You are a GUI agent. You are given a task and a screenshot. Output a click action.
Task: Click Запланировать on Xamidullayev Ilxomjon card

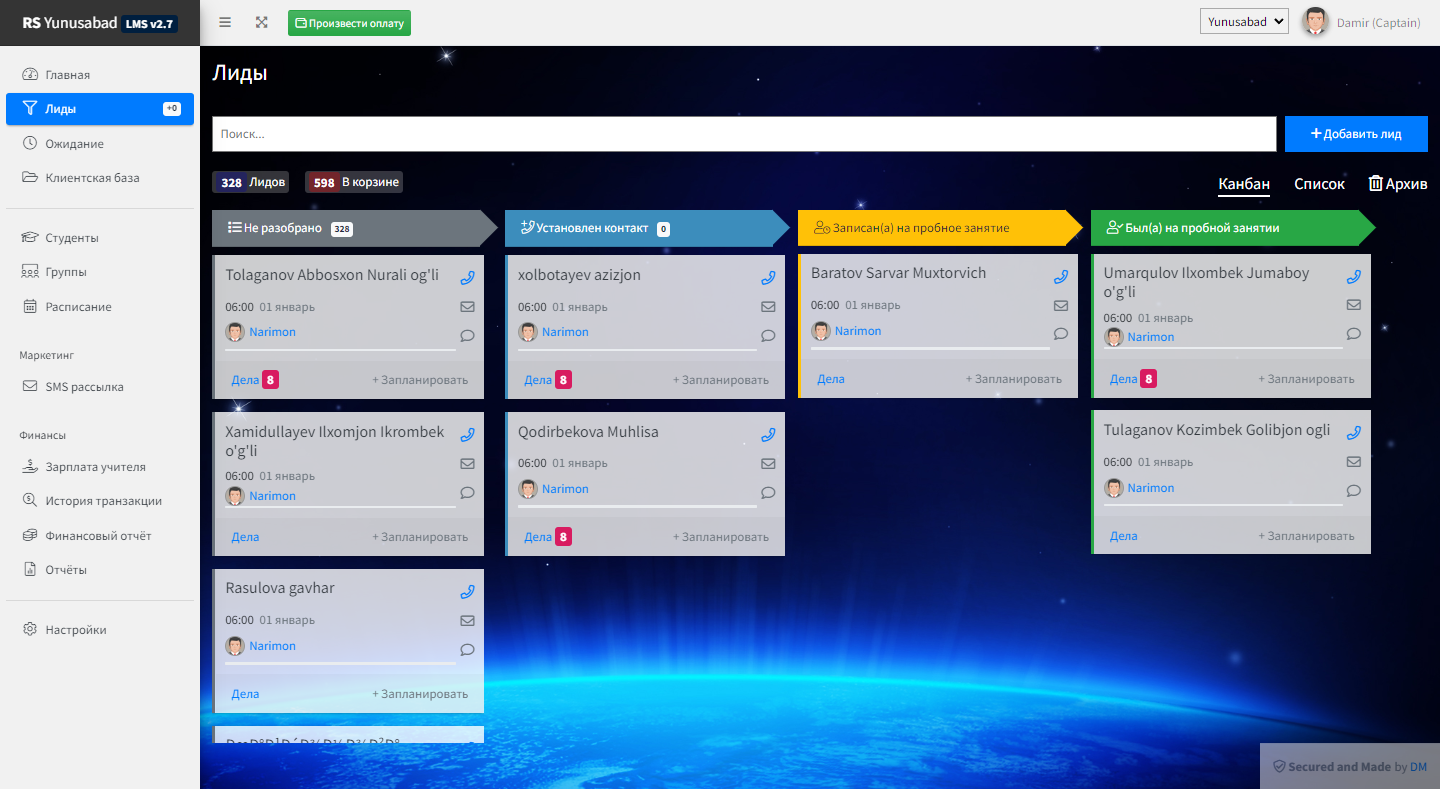tap(420, 537)
